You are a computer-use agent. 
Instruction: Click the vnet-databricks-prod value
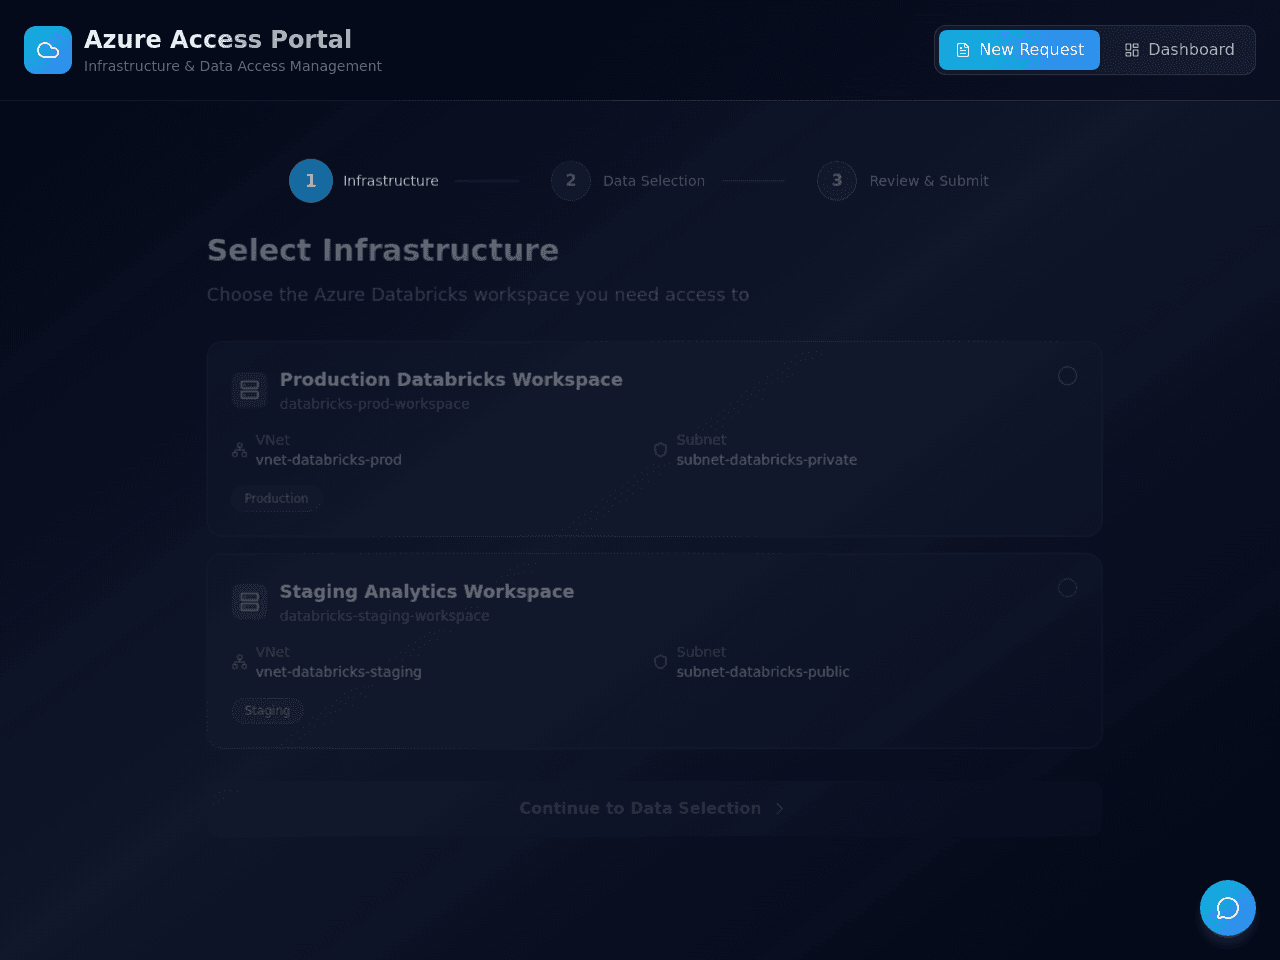click(x=329, y=460)
